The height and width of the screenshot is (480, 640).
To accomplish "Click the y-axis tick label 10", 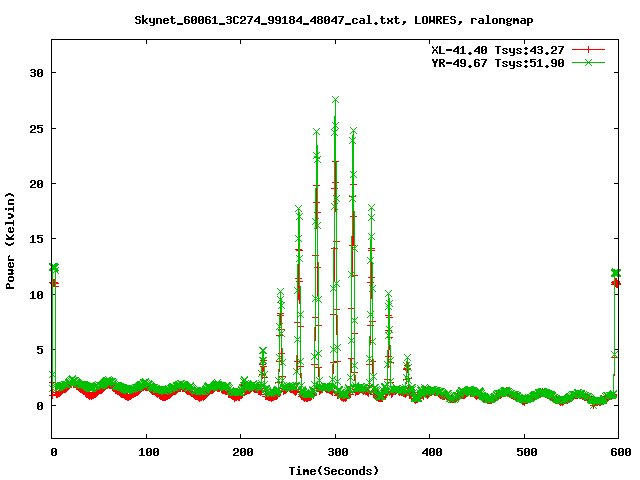I will point(36,294).
